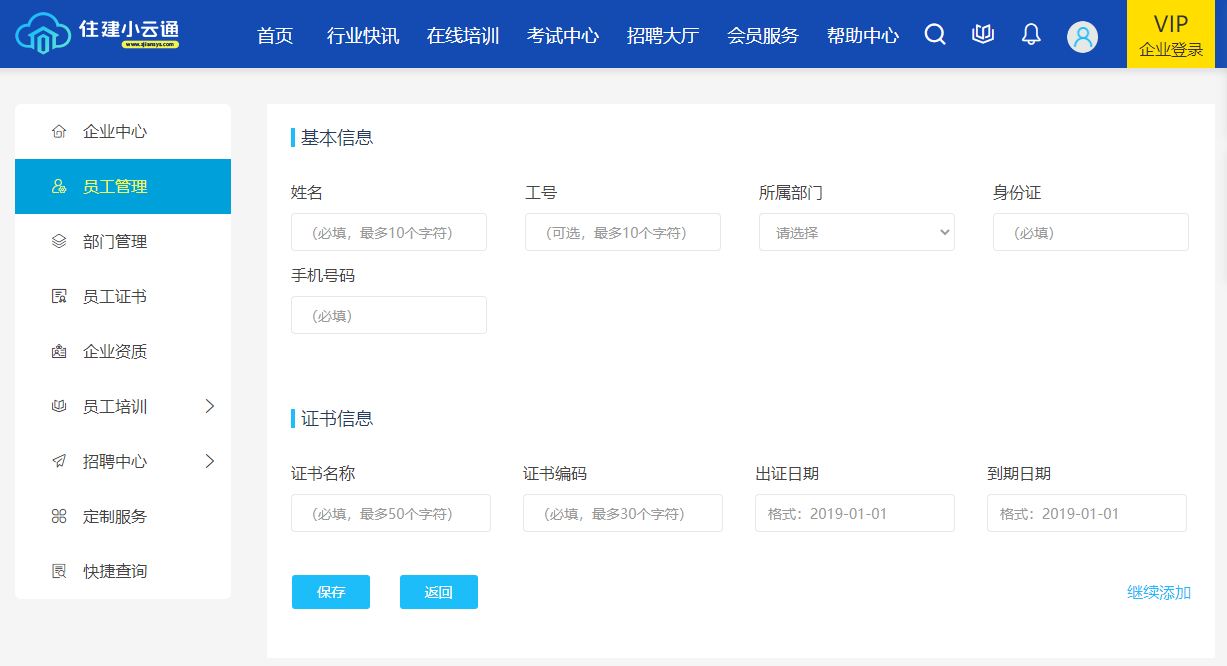Click the search magnifier icon in header
The height and width of the screenshot is (666, 1227).
[x=935, y=35]
